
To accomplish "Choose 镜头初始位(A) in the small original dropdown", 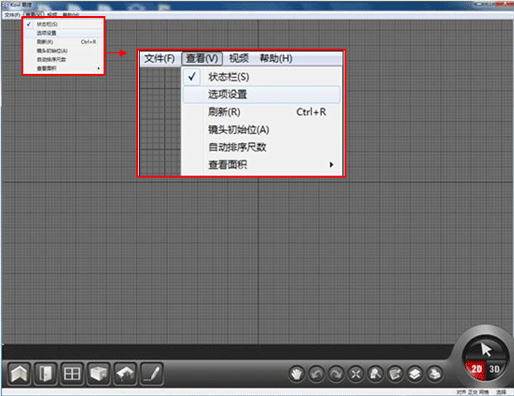I will (x=63, y=51).
